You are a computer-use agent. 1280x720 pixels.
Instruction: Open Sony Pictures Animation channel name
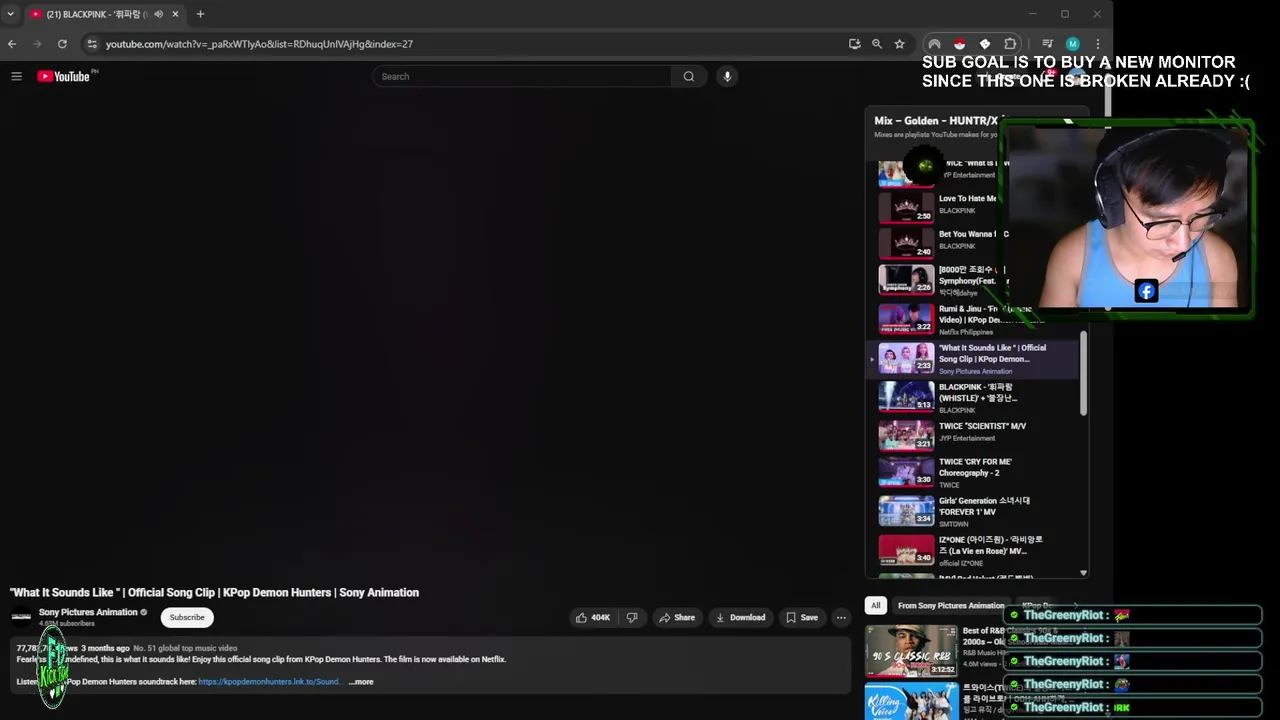[88, 612]
